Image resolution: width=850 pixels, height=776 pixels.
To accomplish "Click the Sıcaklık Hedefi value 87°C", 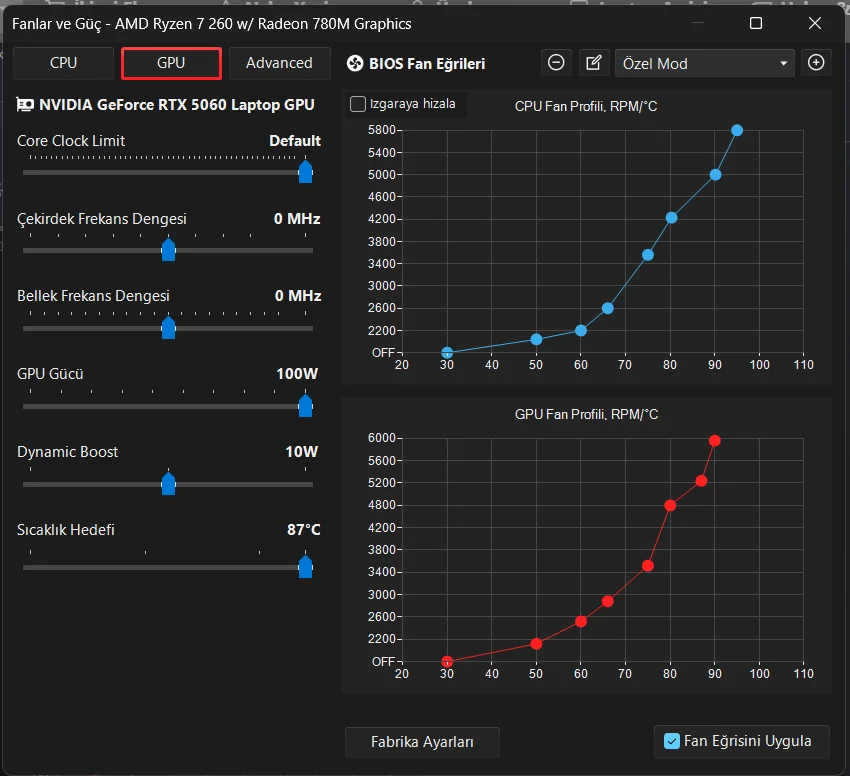I will [304, 530].
